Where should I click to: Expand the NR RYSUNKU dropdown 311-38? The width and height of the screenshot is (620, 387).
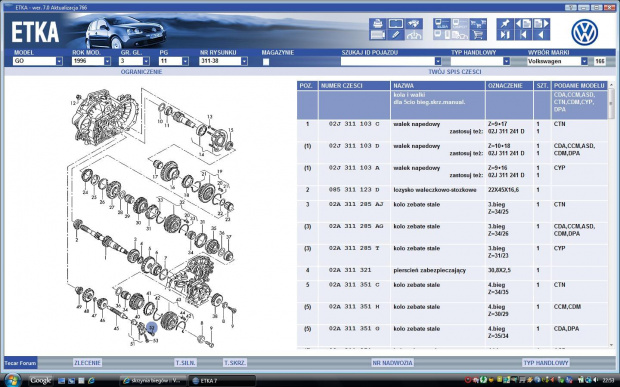(223, 61)
